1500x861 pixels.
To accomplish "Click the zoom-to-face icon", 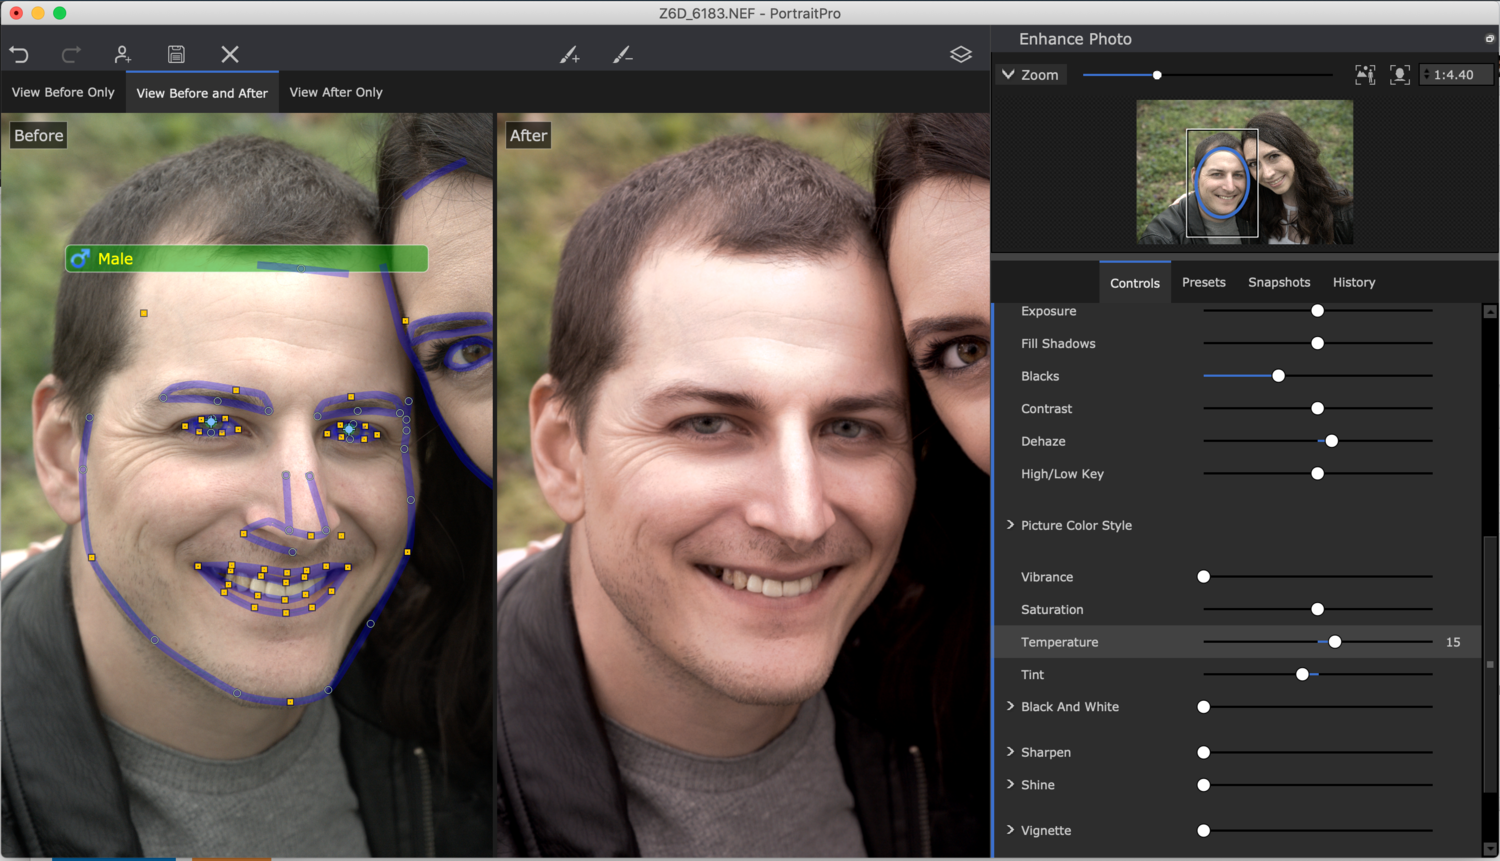I will coord(1400,75).
